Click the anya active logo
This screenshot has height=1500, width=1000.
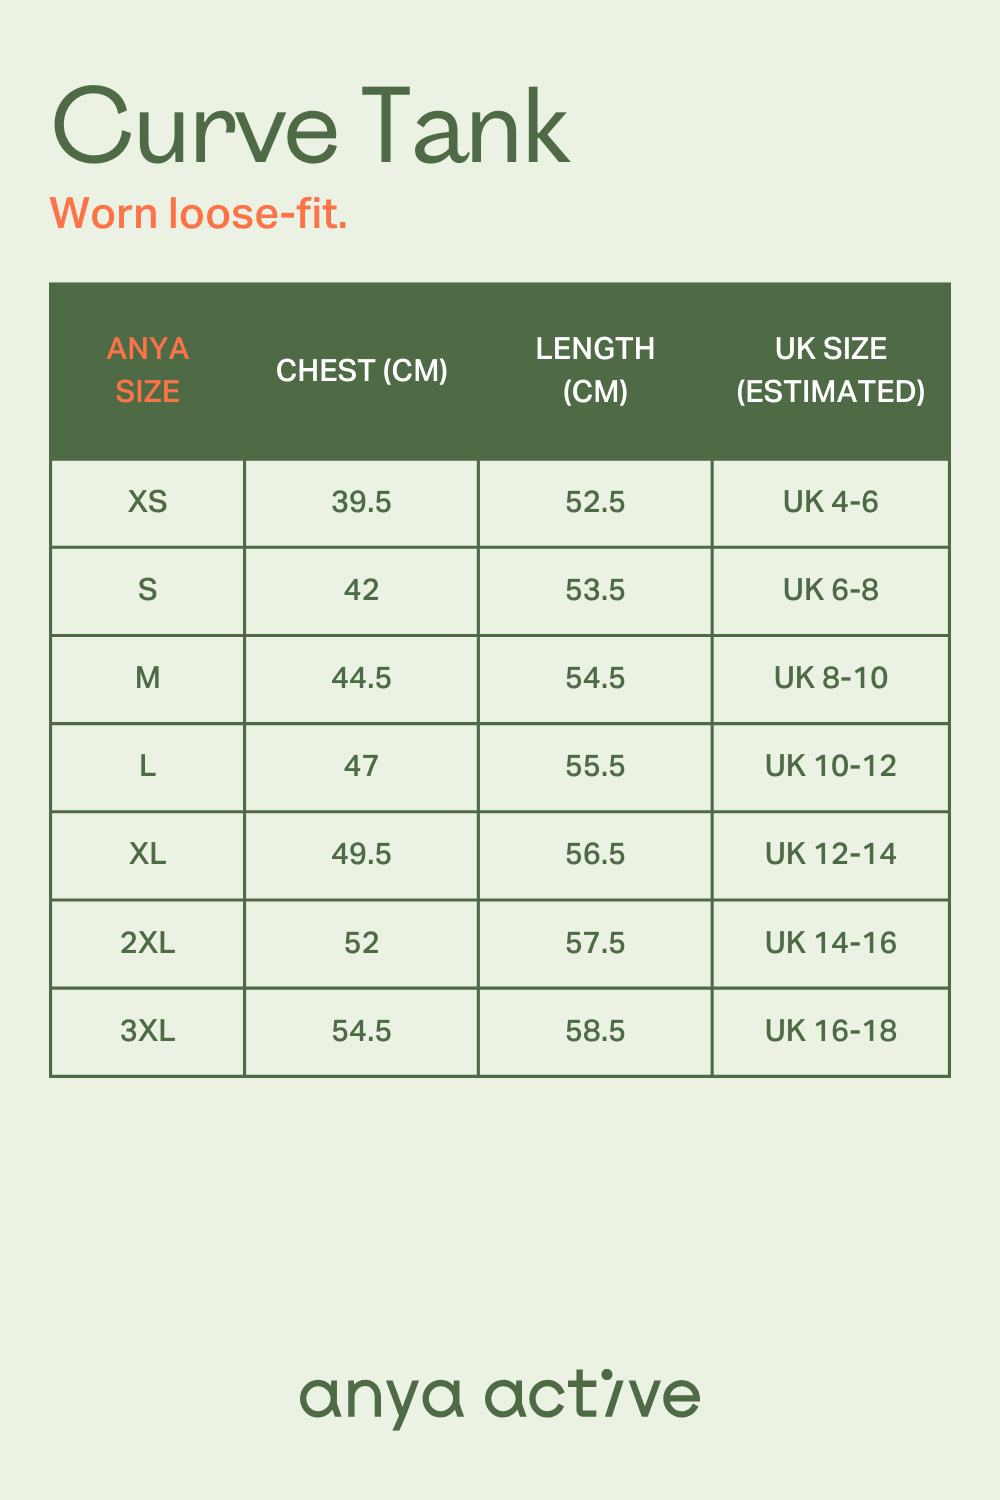pos(500,1396)
